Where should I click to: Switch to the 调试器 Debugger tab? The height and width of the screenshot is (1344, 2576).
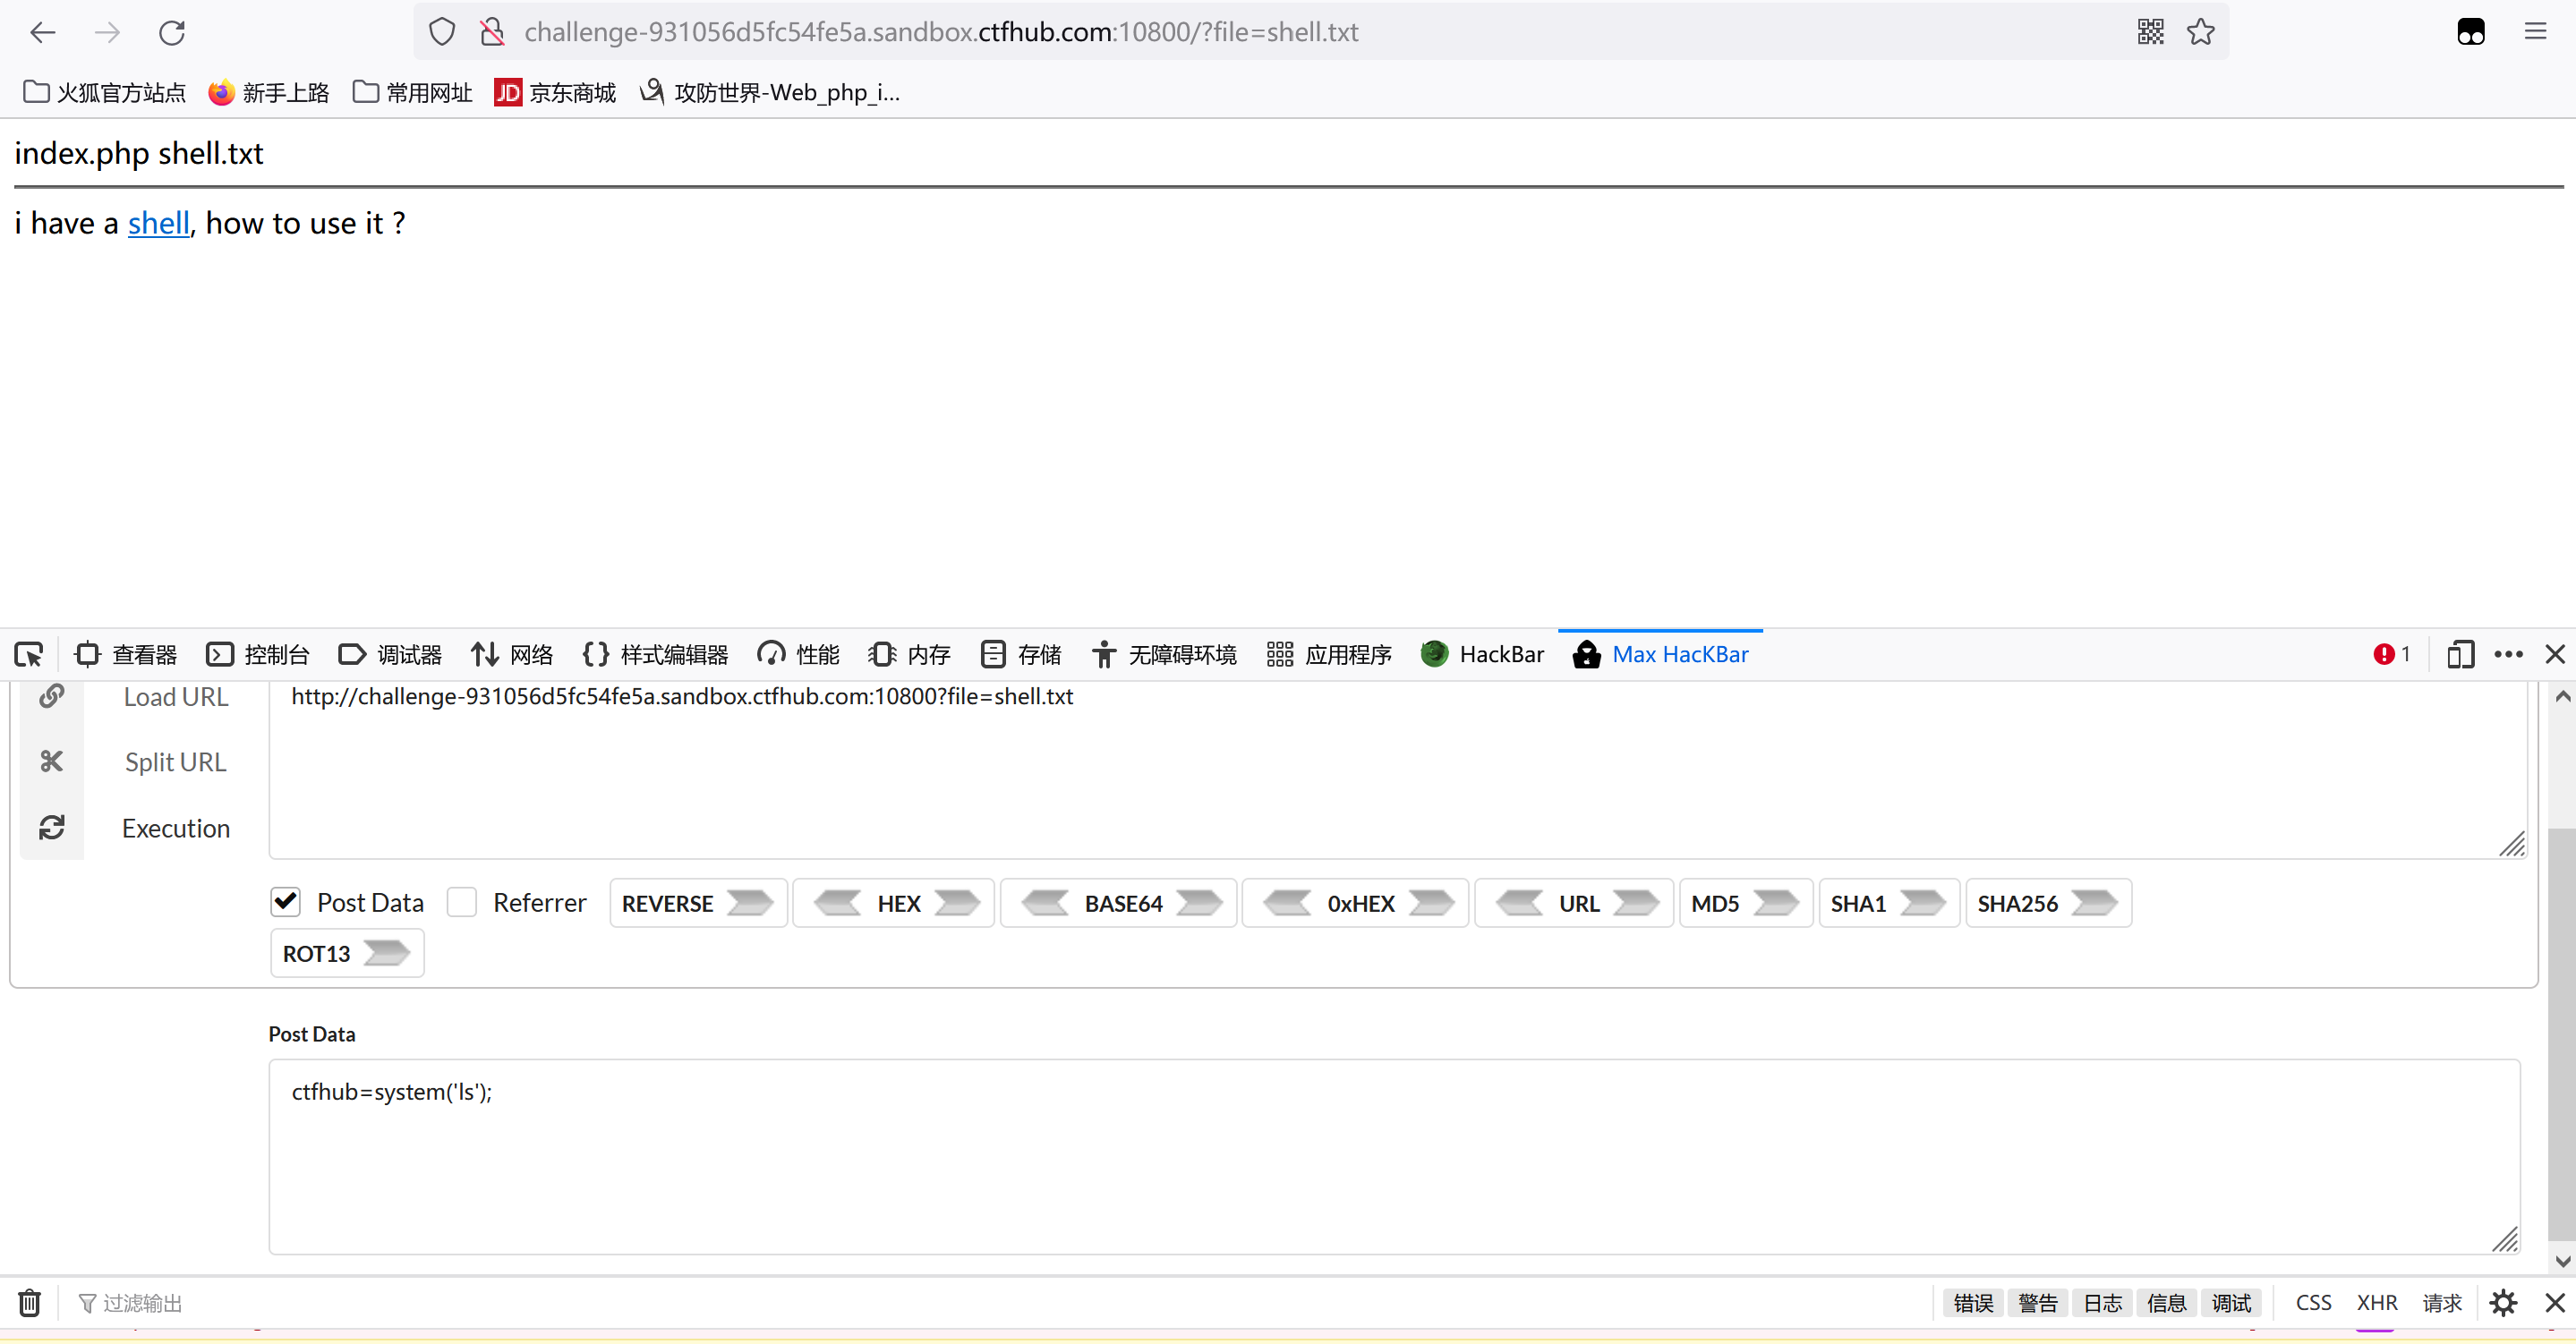coord(391,654)
